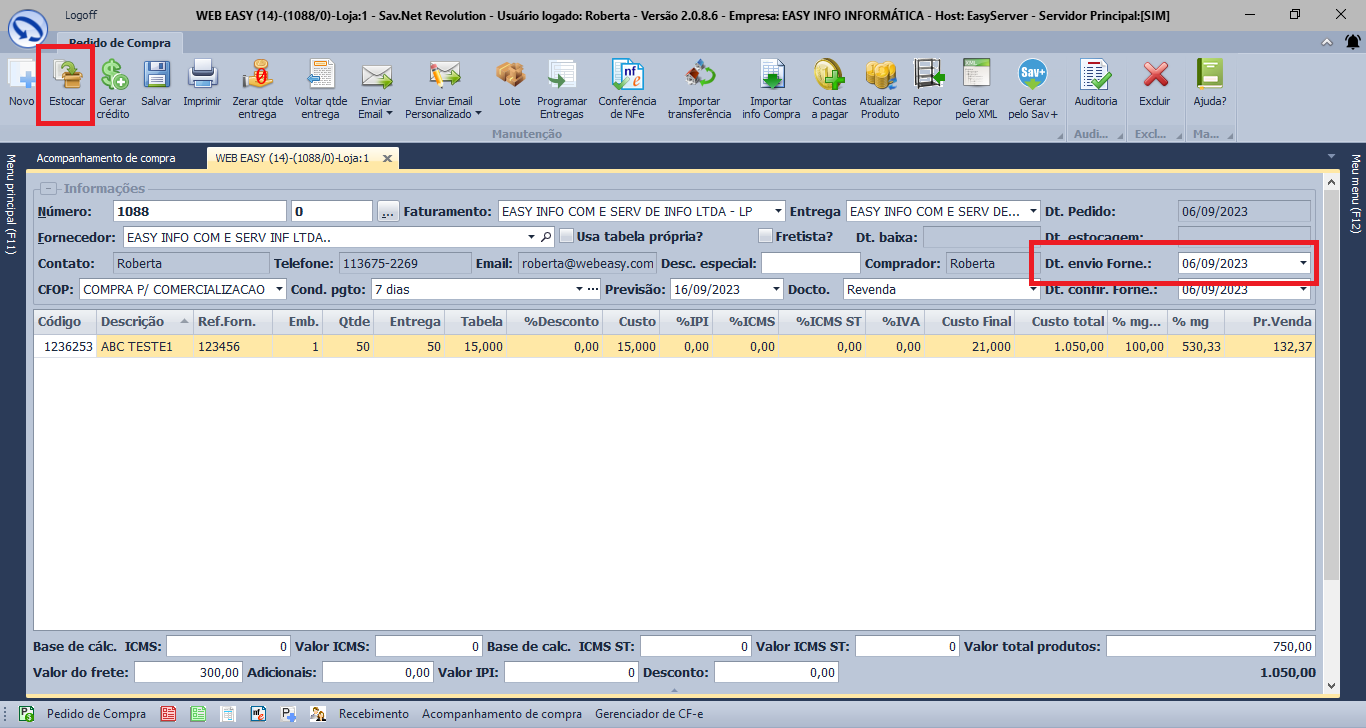Click the Número input field
The height and width of the screenshot is (728, 1366).
click(x=200, y=211)
